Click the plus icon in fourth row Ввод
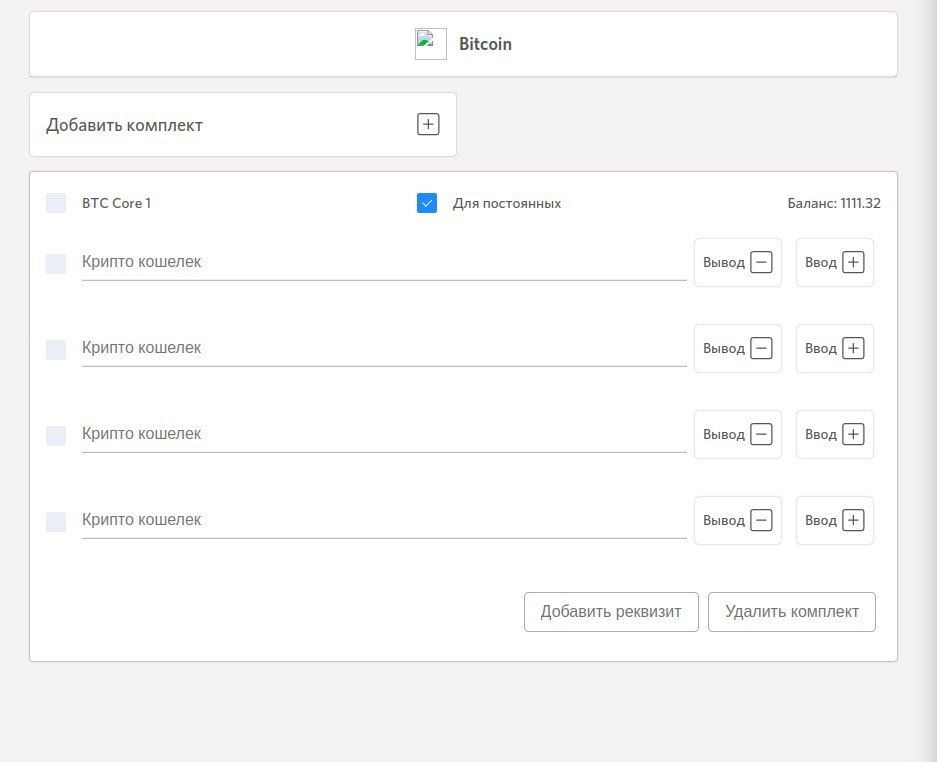Screen dimensions: 937x762 [853, 521]
